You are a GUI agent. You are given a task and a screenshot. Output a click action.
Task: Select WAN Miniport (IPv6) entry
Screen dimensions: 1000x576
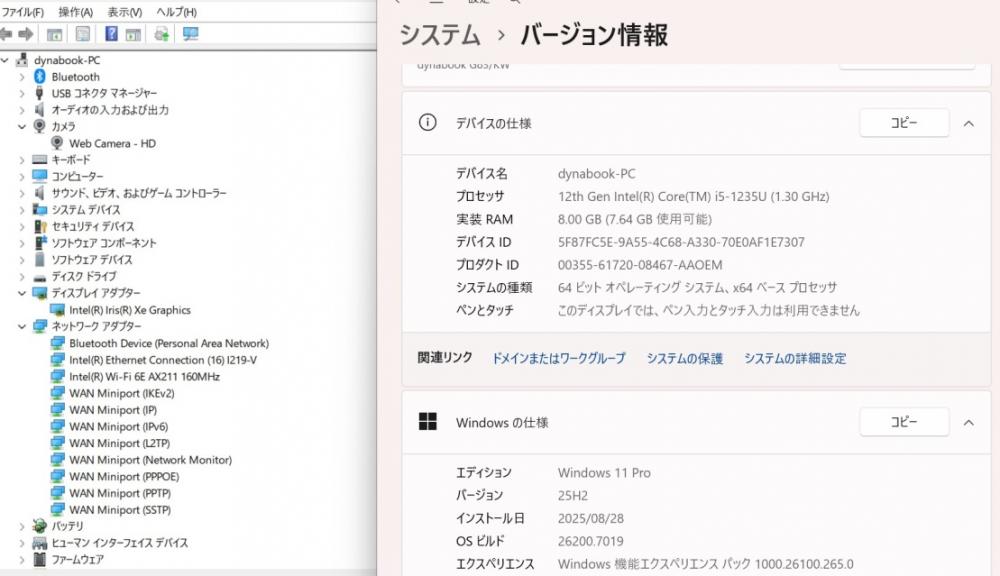coord(119,426)
